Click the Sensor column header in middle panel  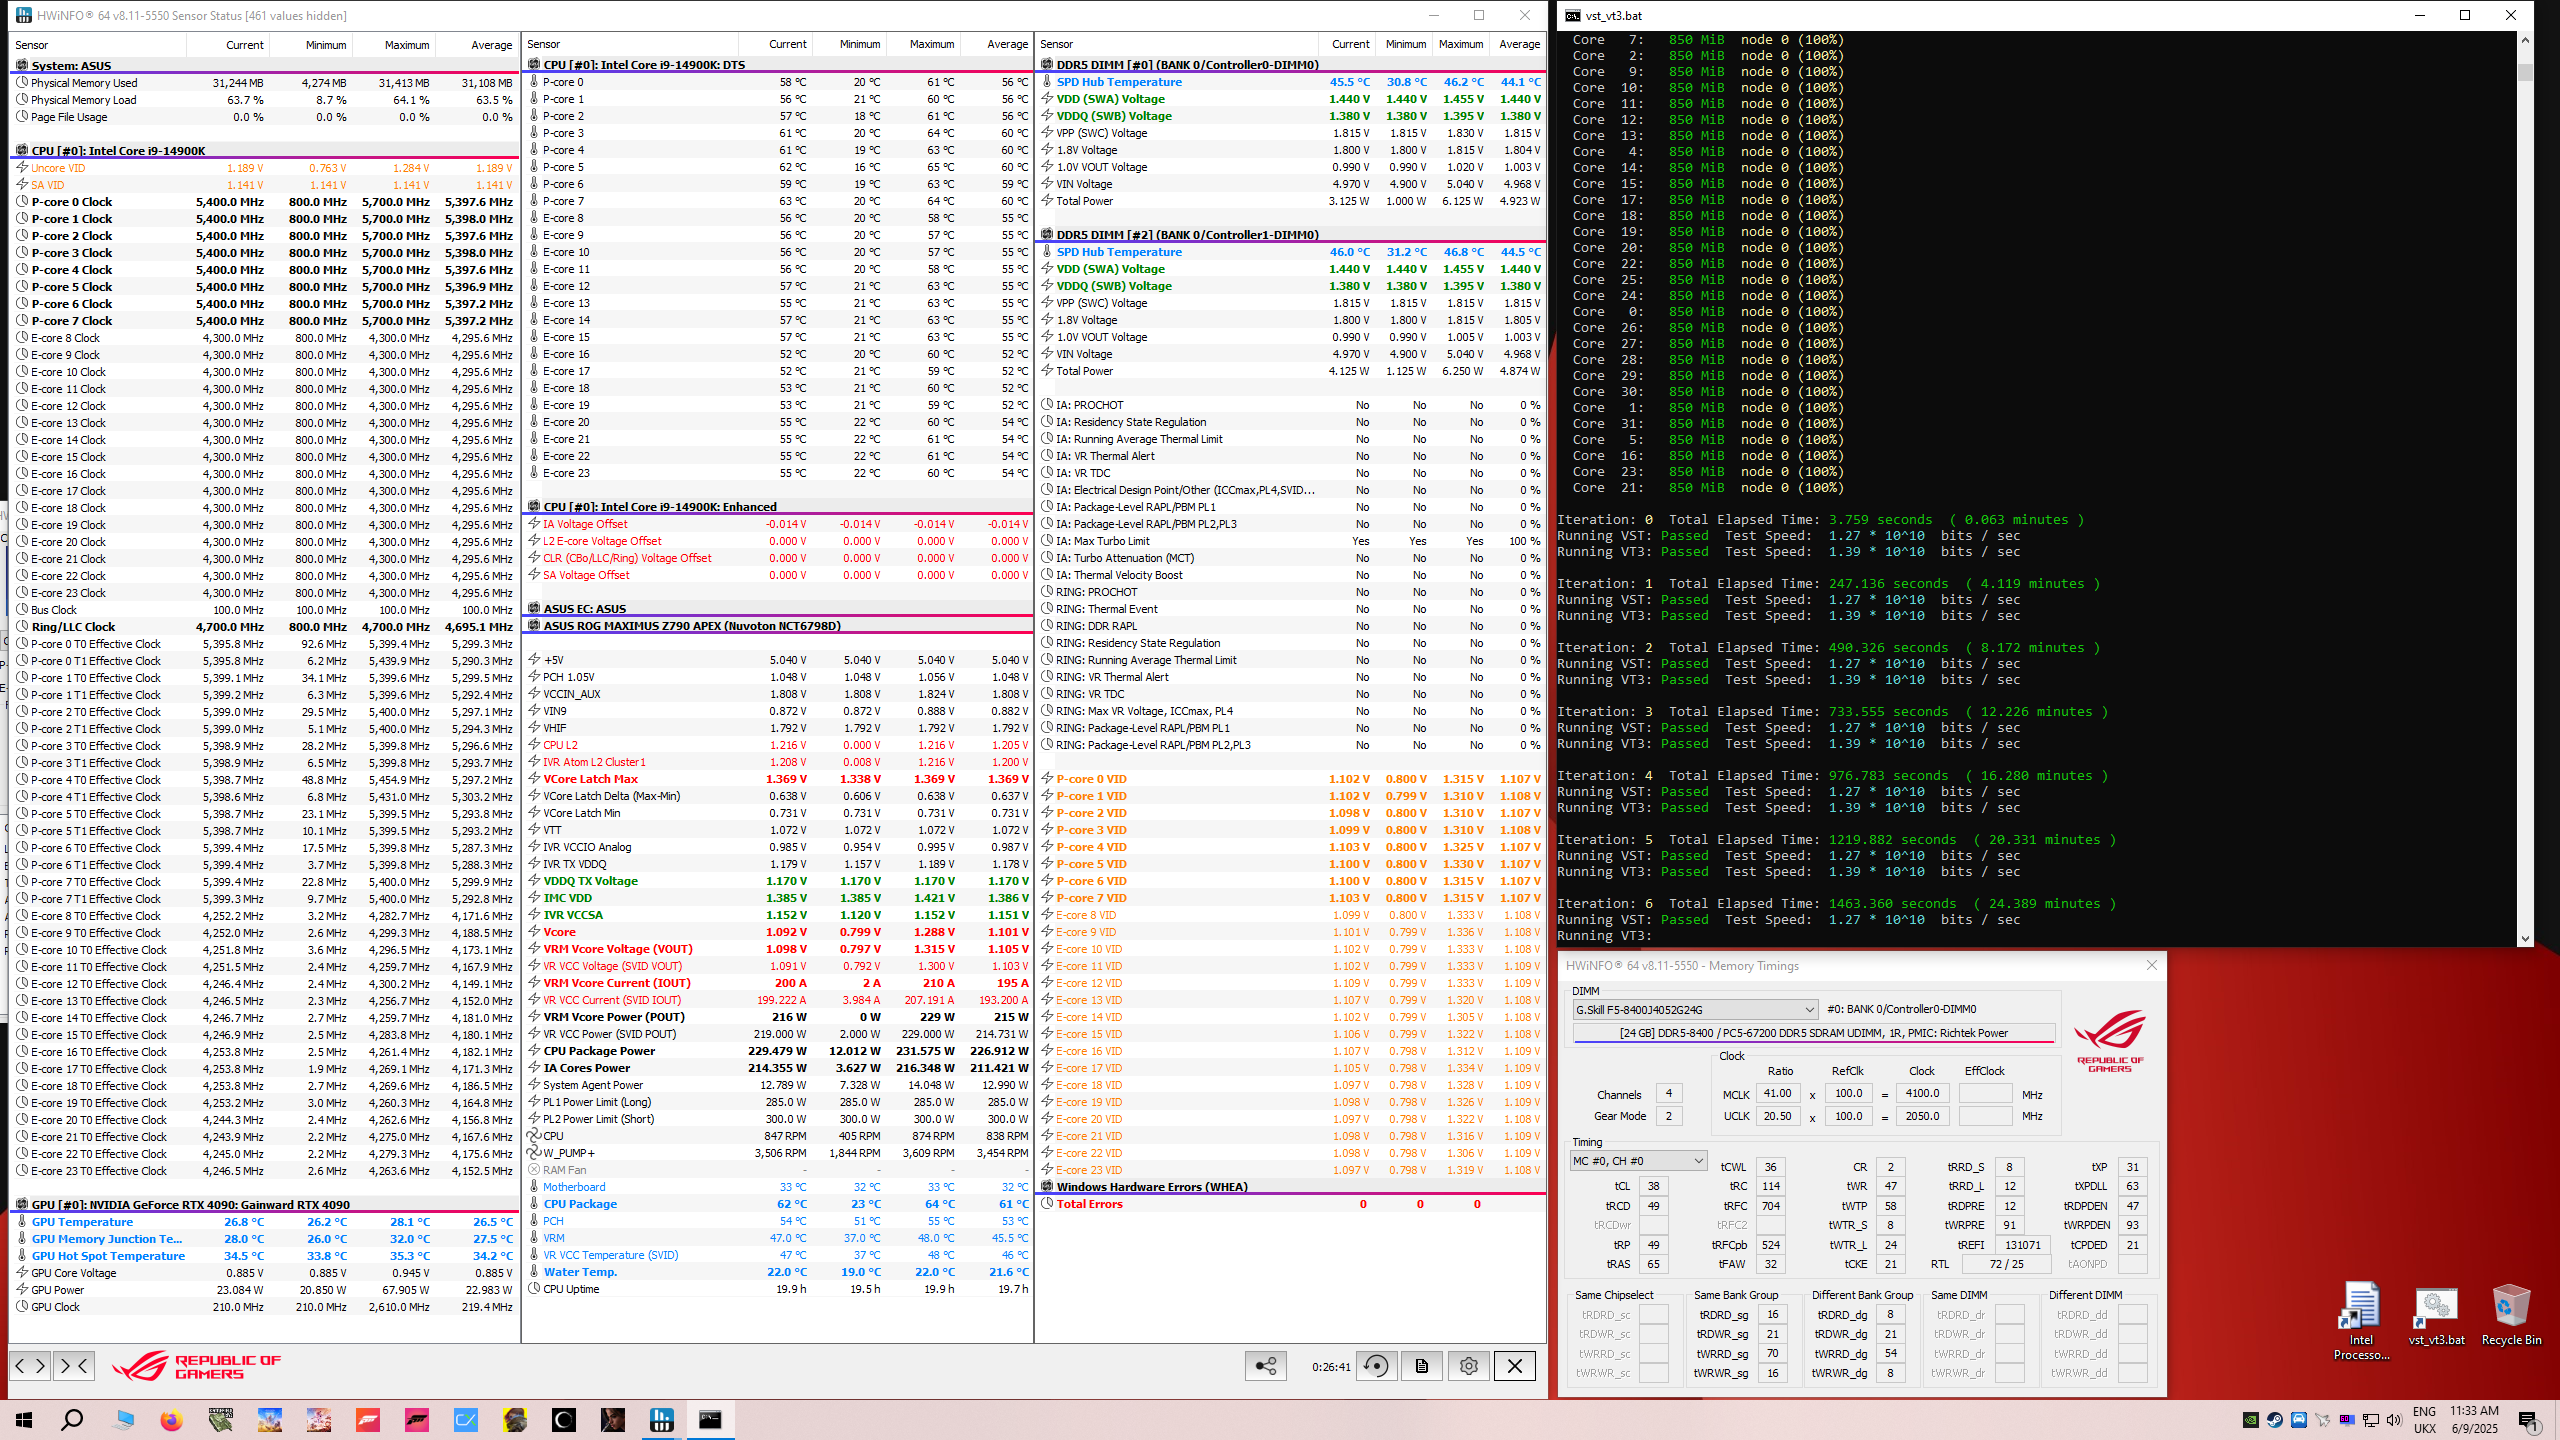click(632, 44)
